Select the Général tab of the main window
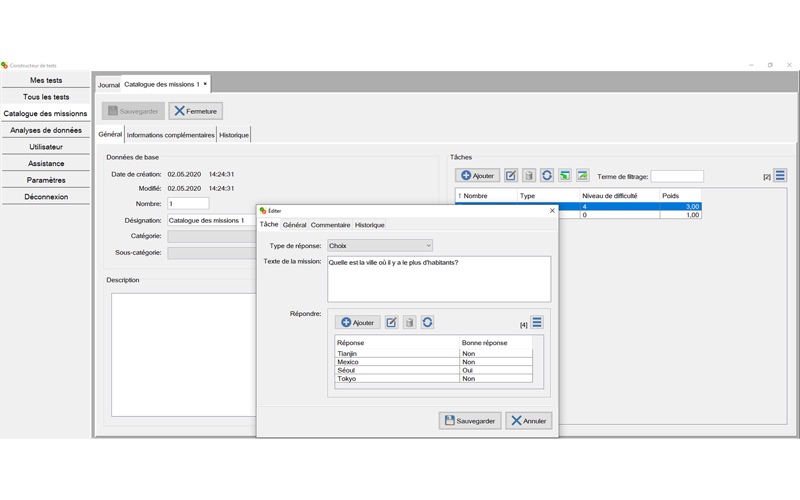The height and width of the screenshot is (500, 800). [110, 134]
